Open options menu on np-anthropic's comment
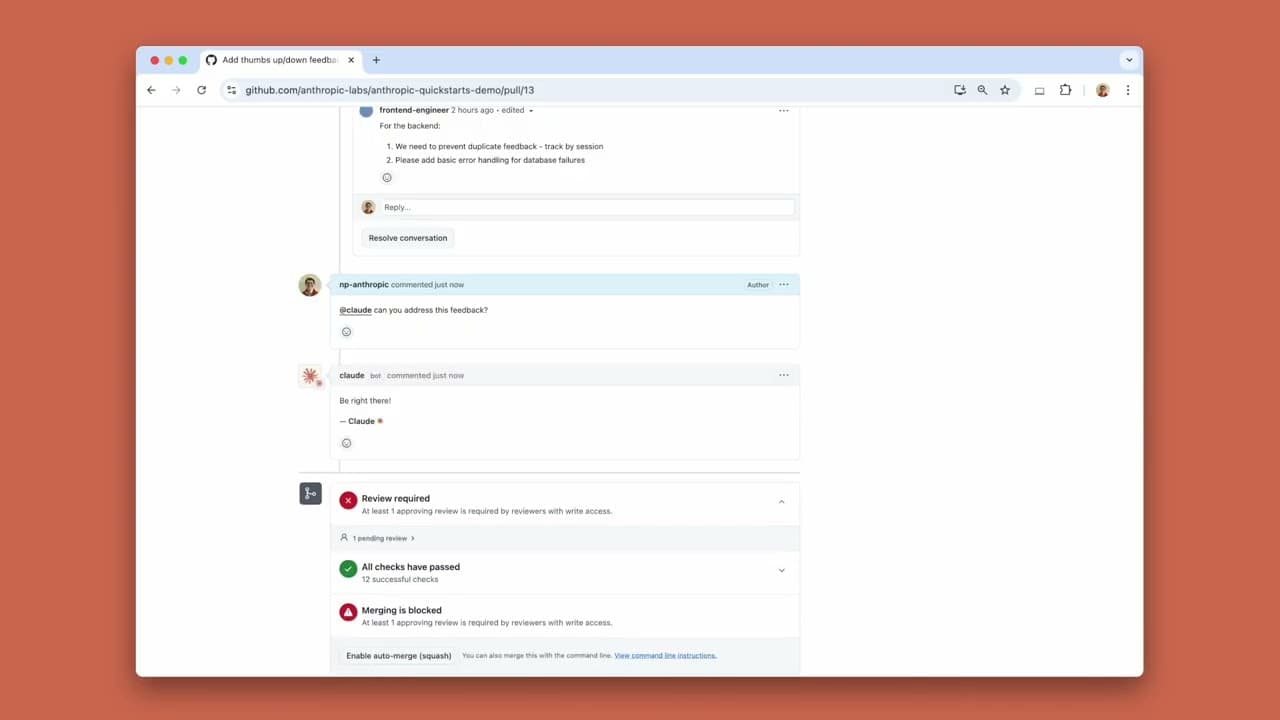Screen dimensions: 1280x720 pyautogui.click(x=784, y=285)
